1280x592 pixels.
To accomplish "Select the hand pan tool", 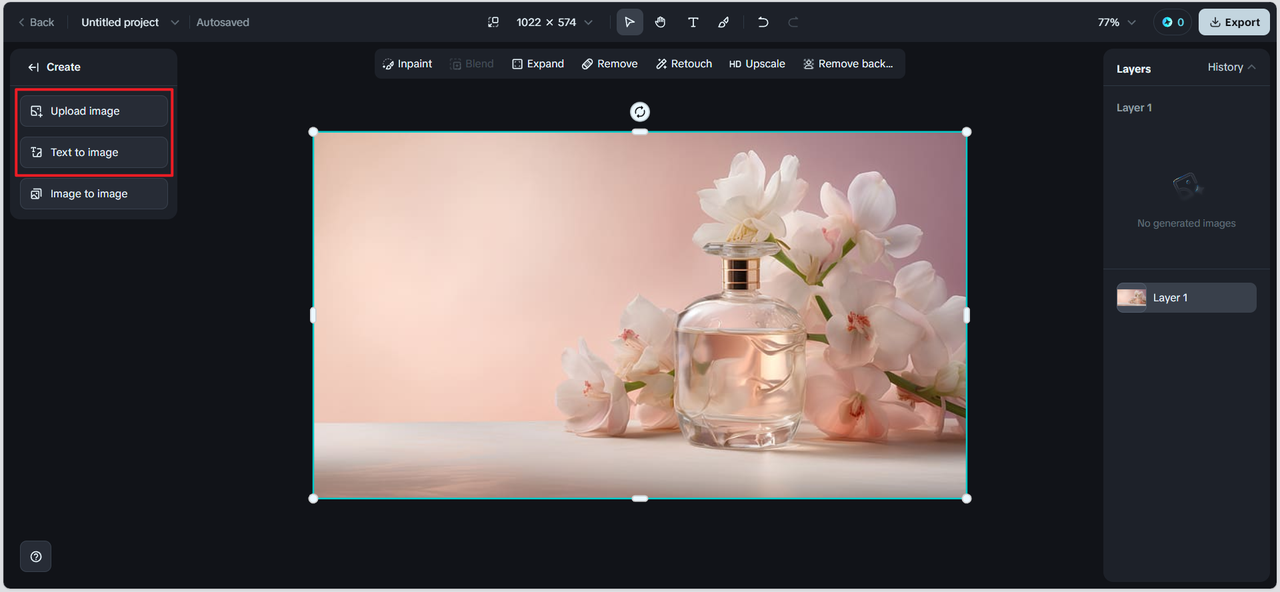I will (661, 22).
